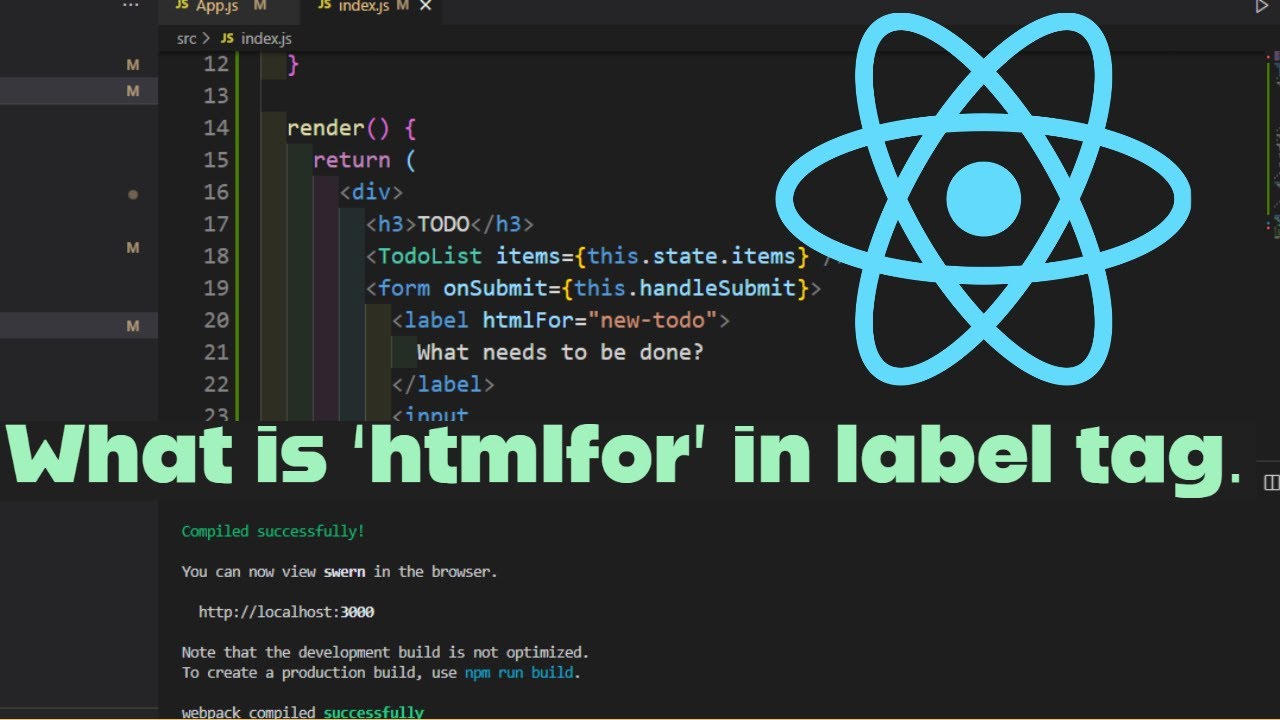This screenshot has height=720, width=1280.
Task: Open the explorer more-actions ellipsis menu
Action: click(x=131, y=6)
